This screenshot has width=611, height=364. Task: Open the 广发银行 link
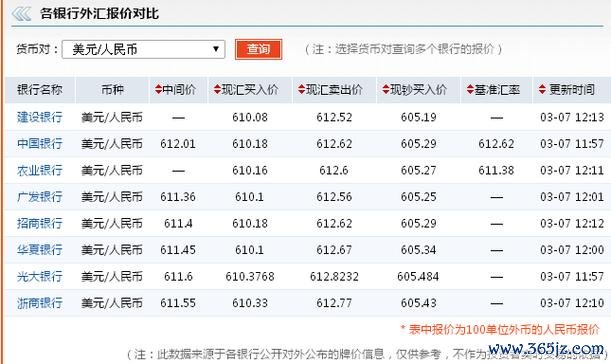[40, 197]
